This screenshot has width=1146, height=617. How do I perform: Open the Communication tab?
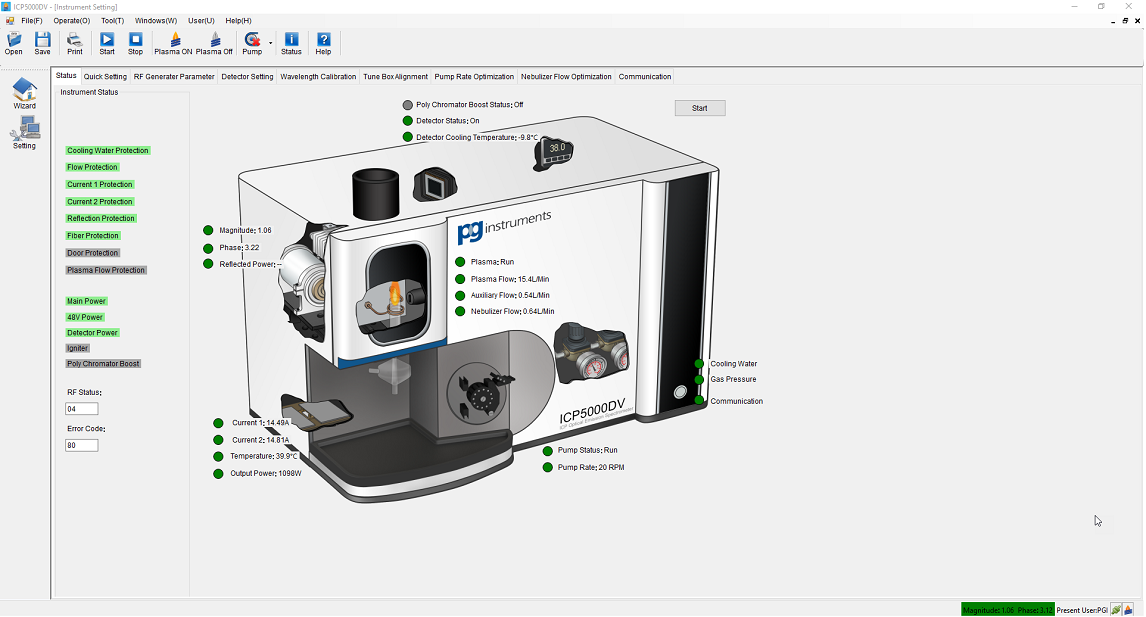tap(645, 77)
